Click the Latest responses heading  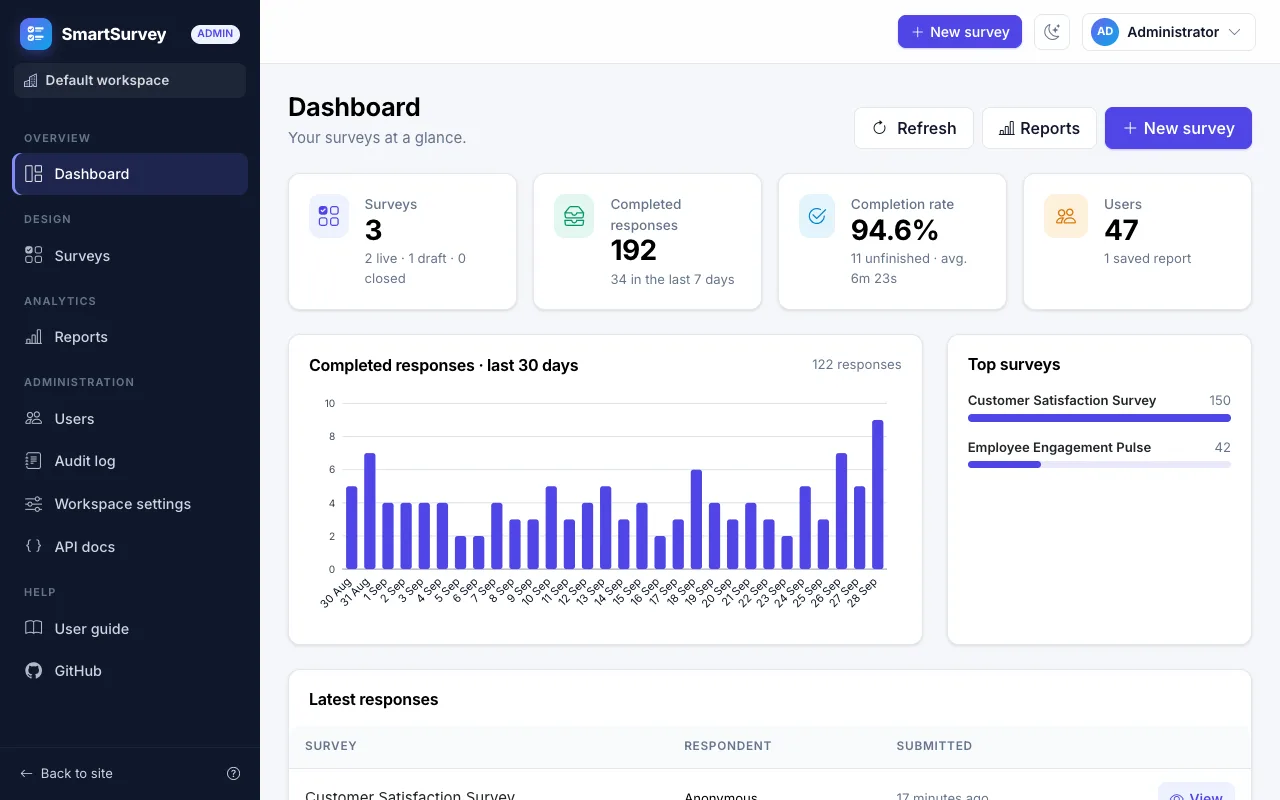coord(374,699)
